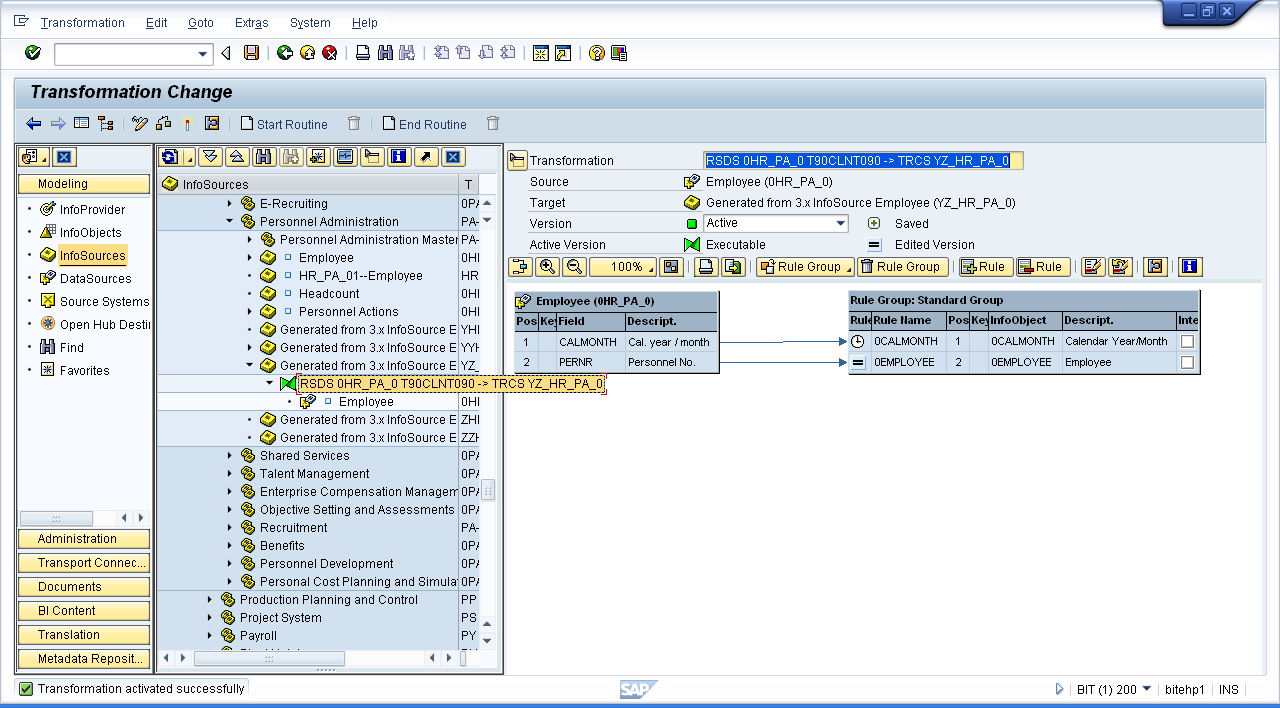1280x708 pixels.
Task: Click the green Back arrow icon
Action: (x=285, y=53)
